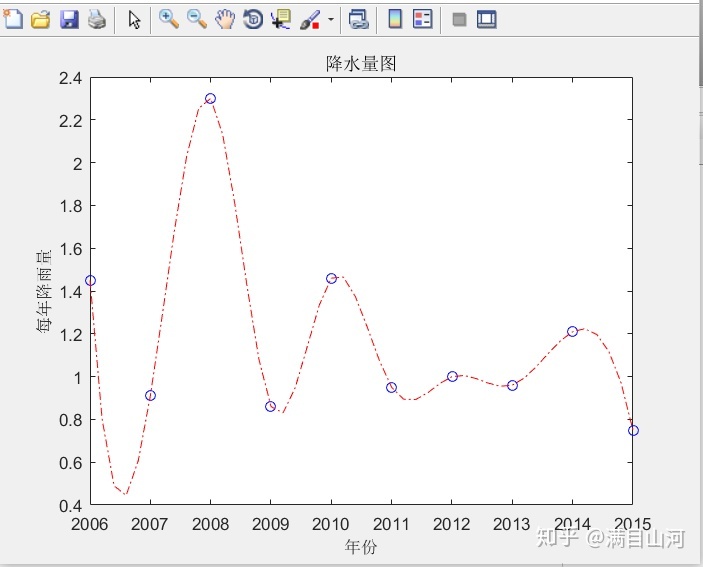Click the 2006 data point marker
This screenshot has width=703, height=567.
[90, 281]
